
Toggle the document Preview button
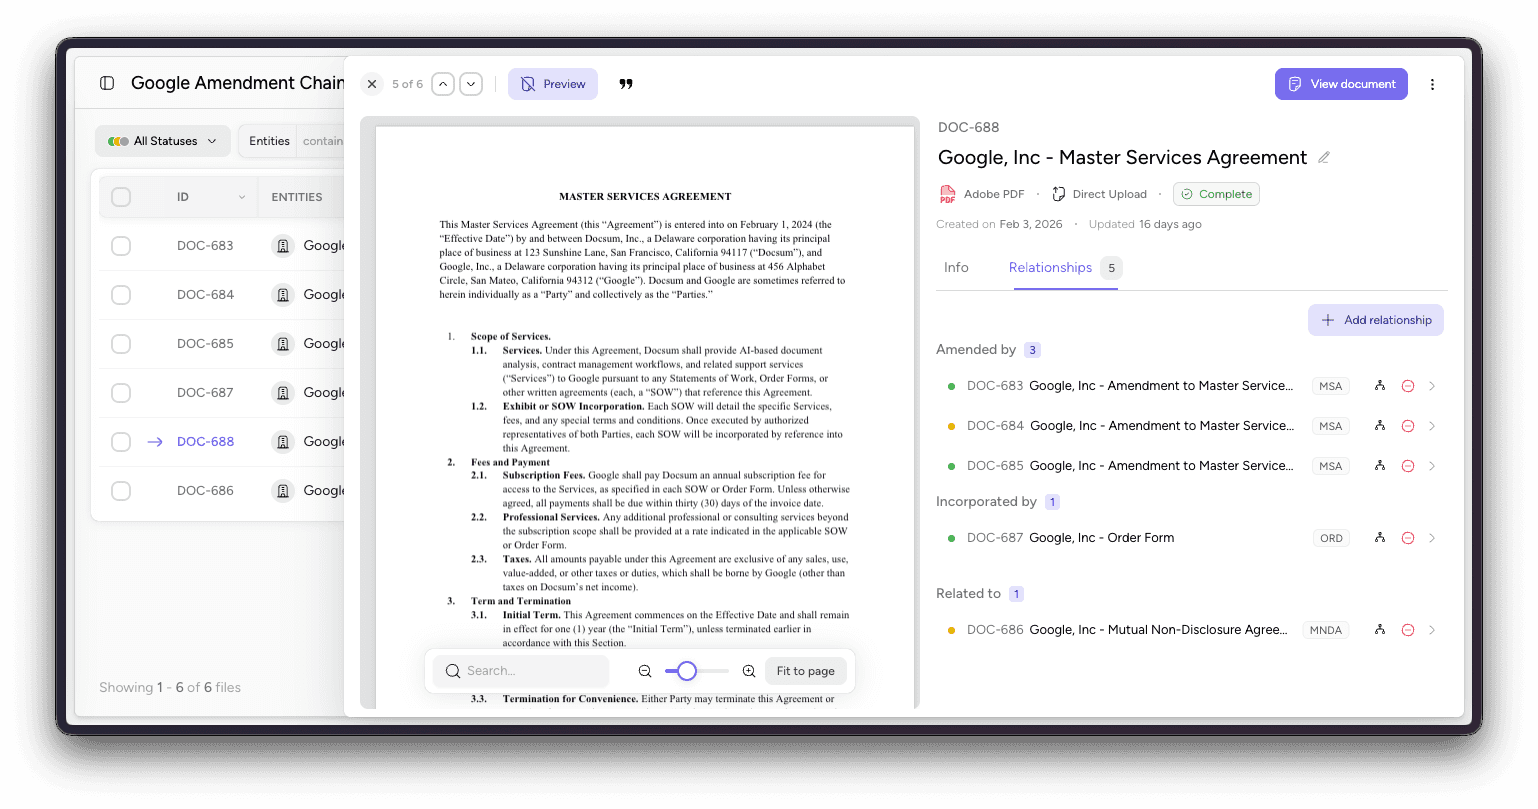coord(553,84)
